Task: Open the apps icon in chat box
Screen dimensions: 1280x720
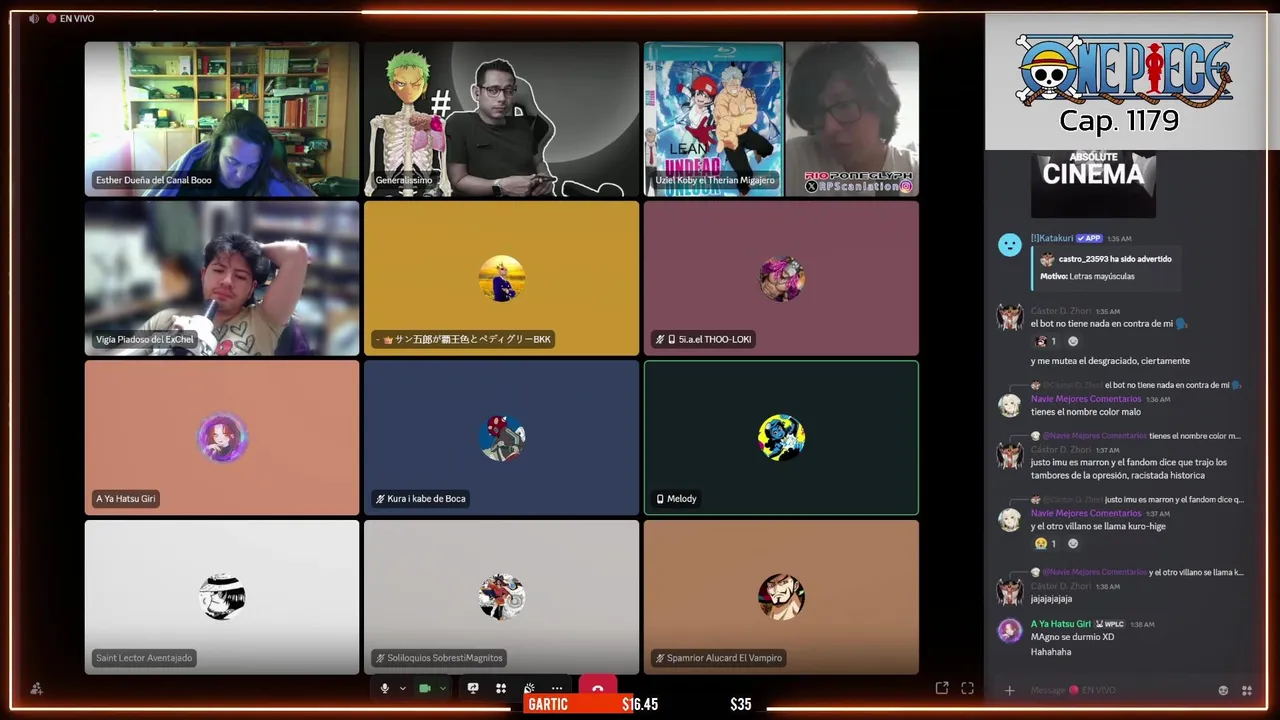Action: pos(1247,690)
